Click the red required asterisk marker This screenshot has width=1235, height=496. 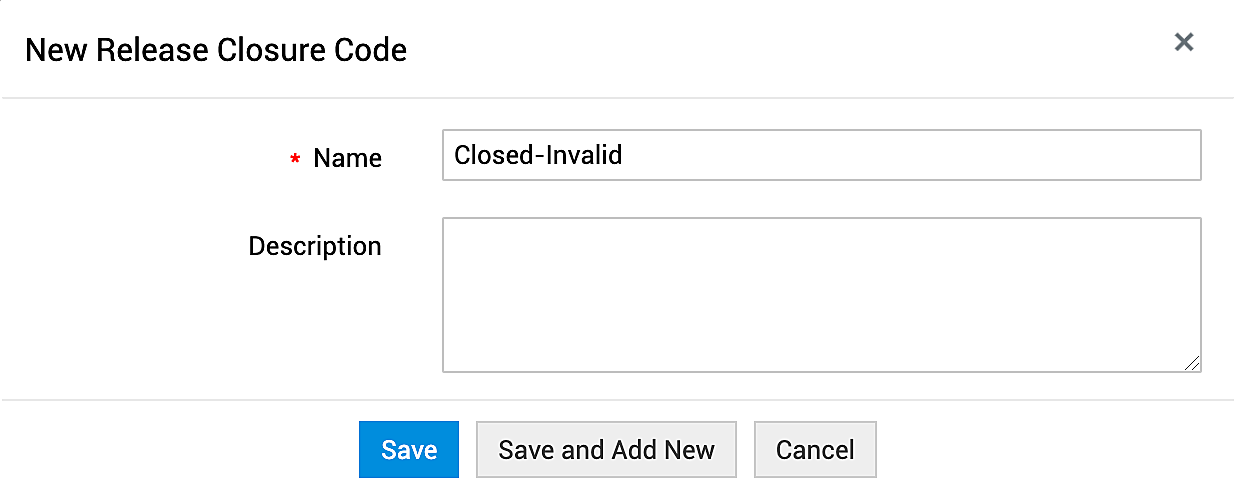pyautogui.click(x=295, y=160)
